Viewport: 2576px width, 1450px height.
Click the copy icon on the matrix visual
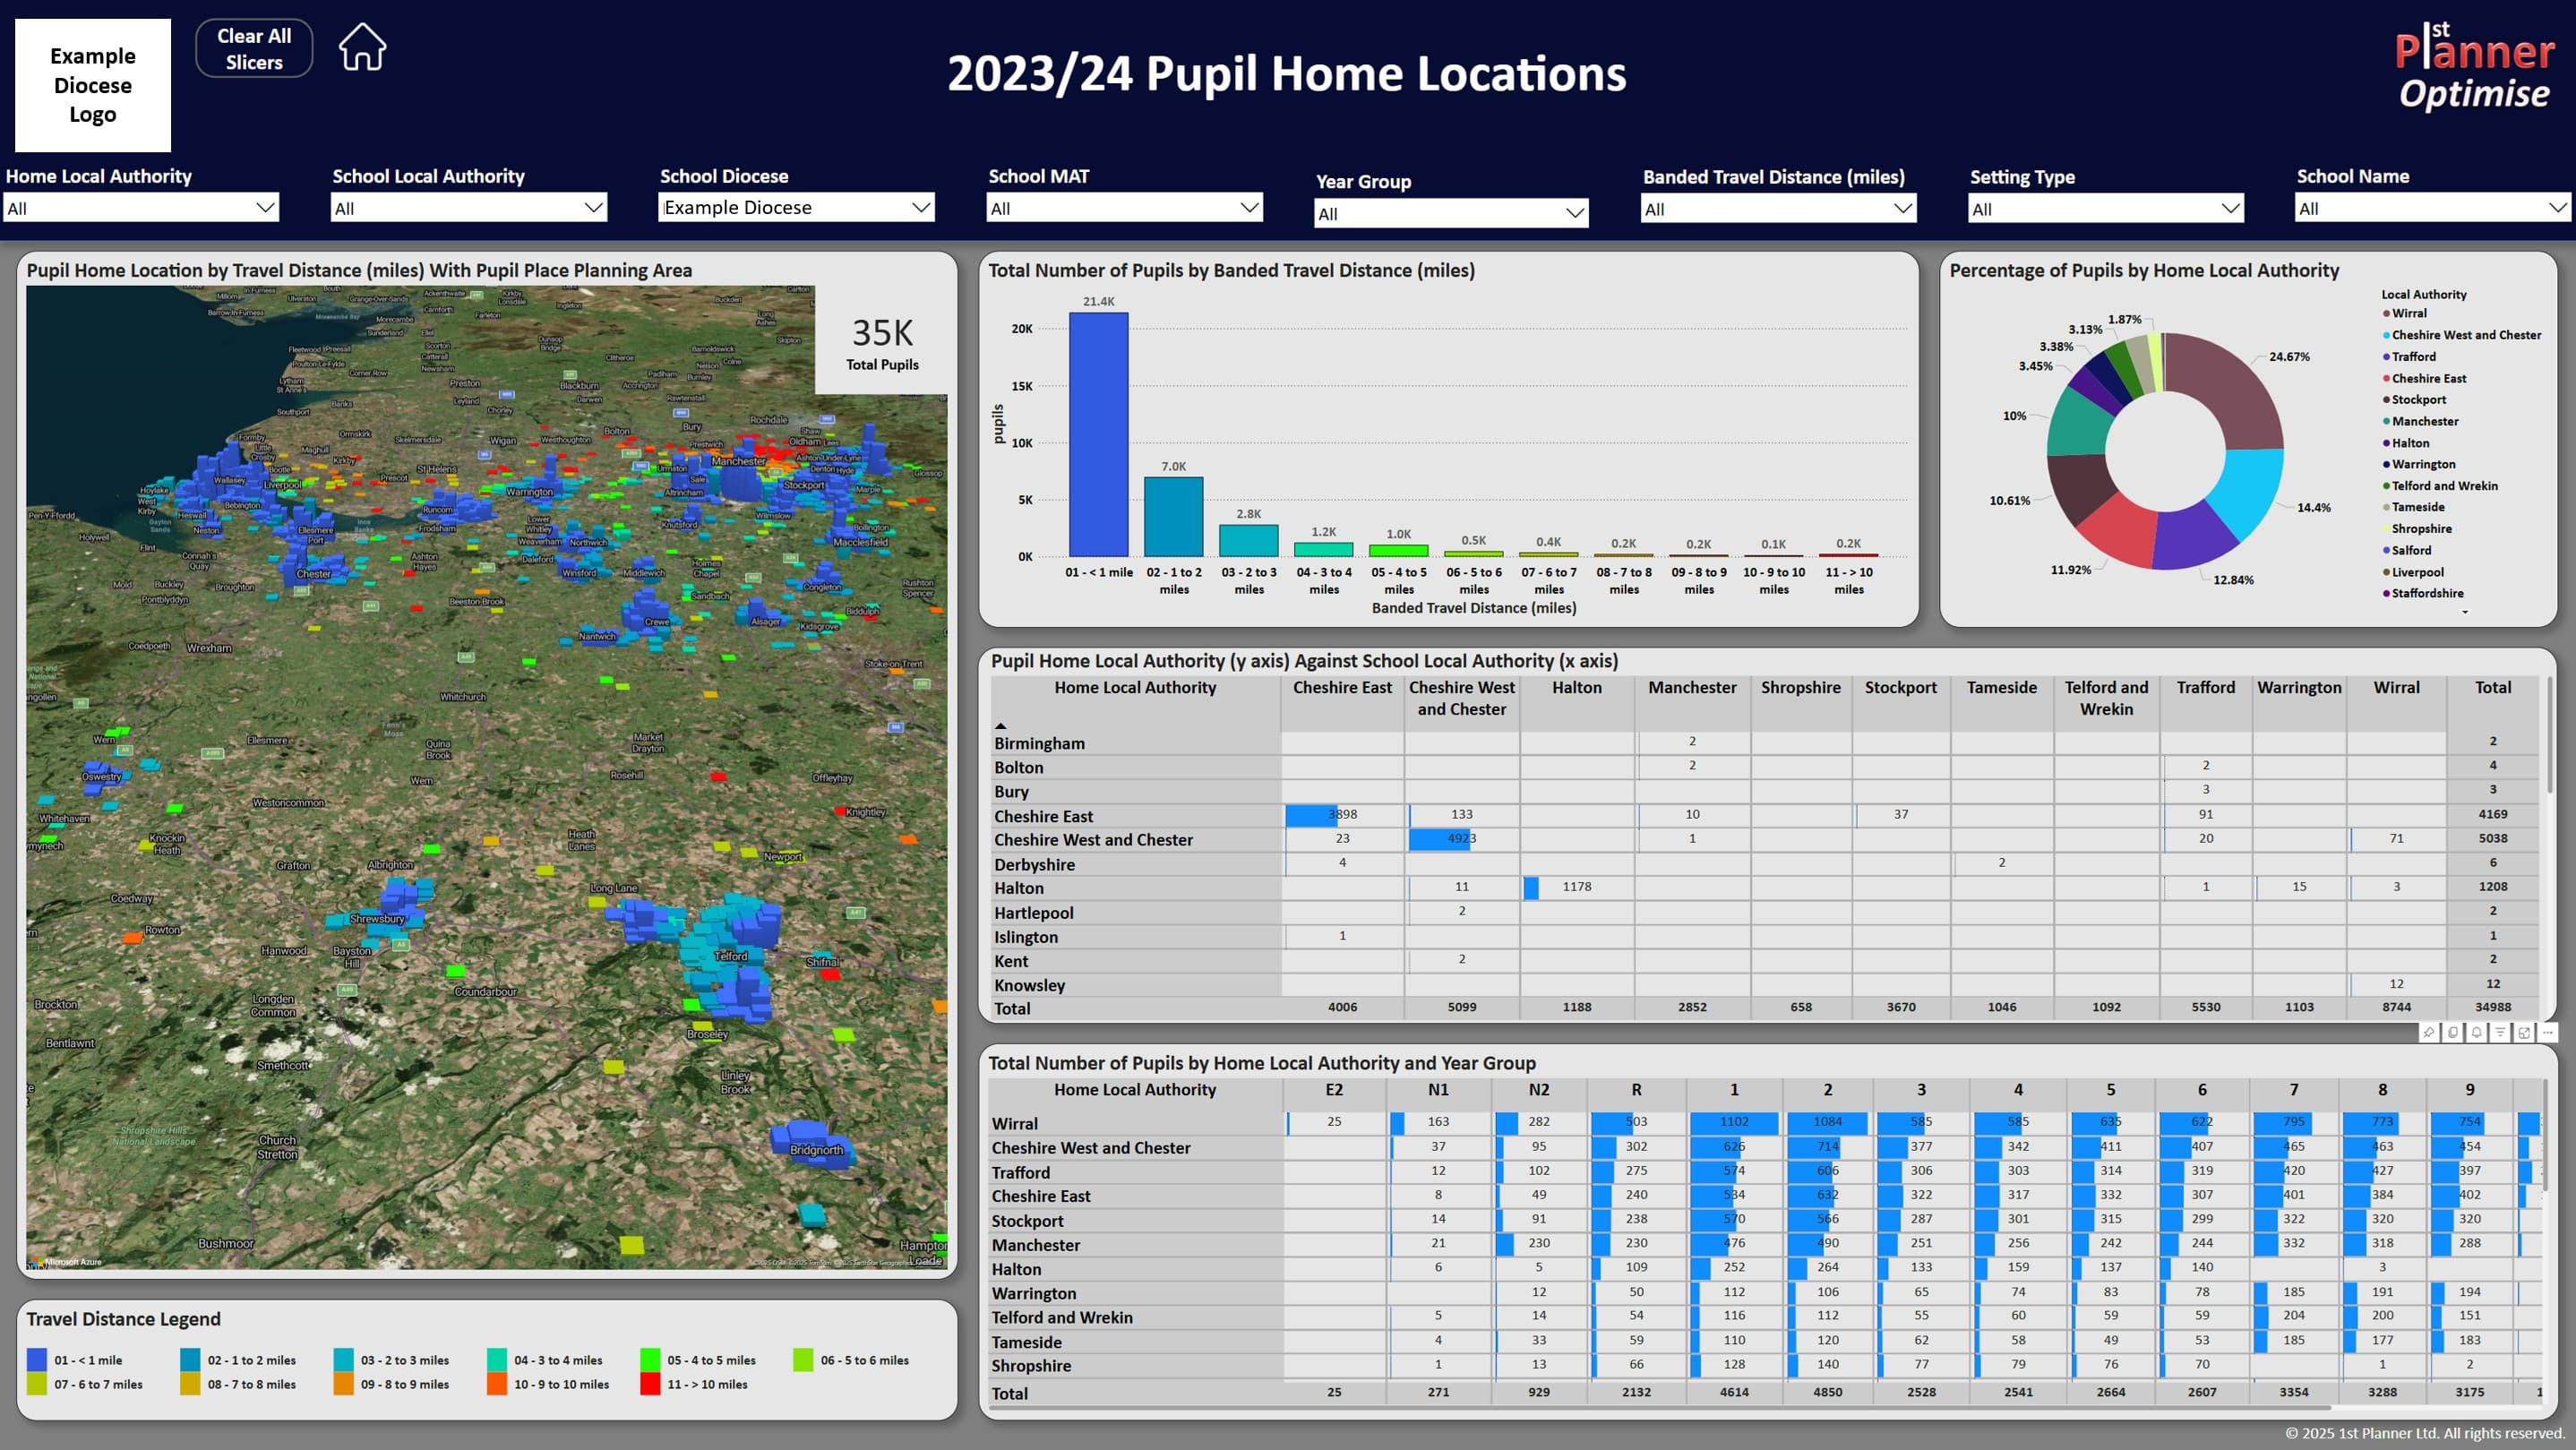(2452, 1034)
